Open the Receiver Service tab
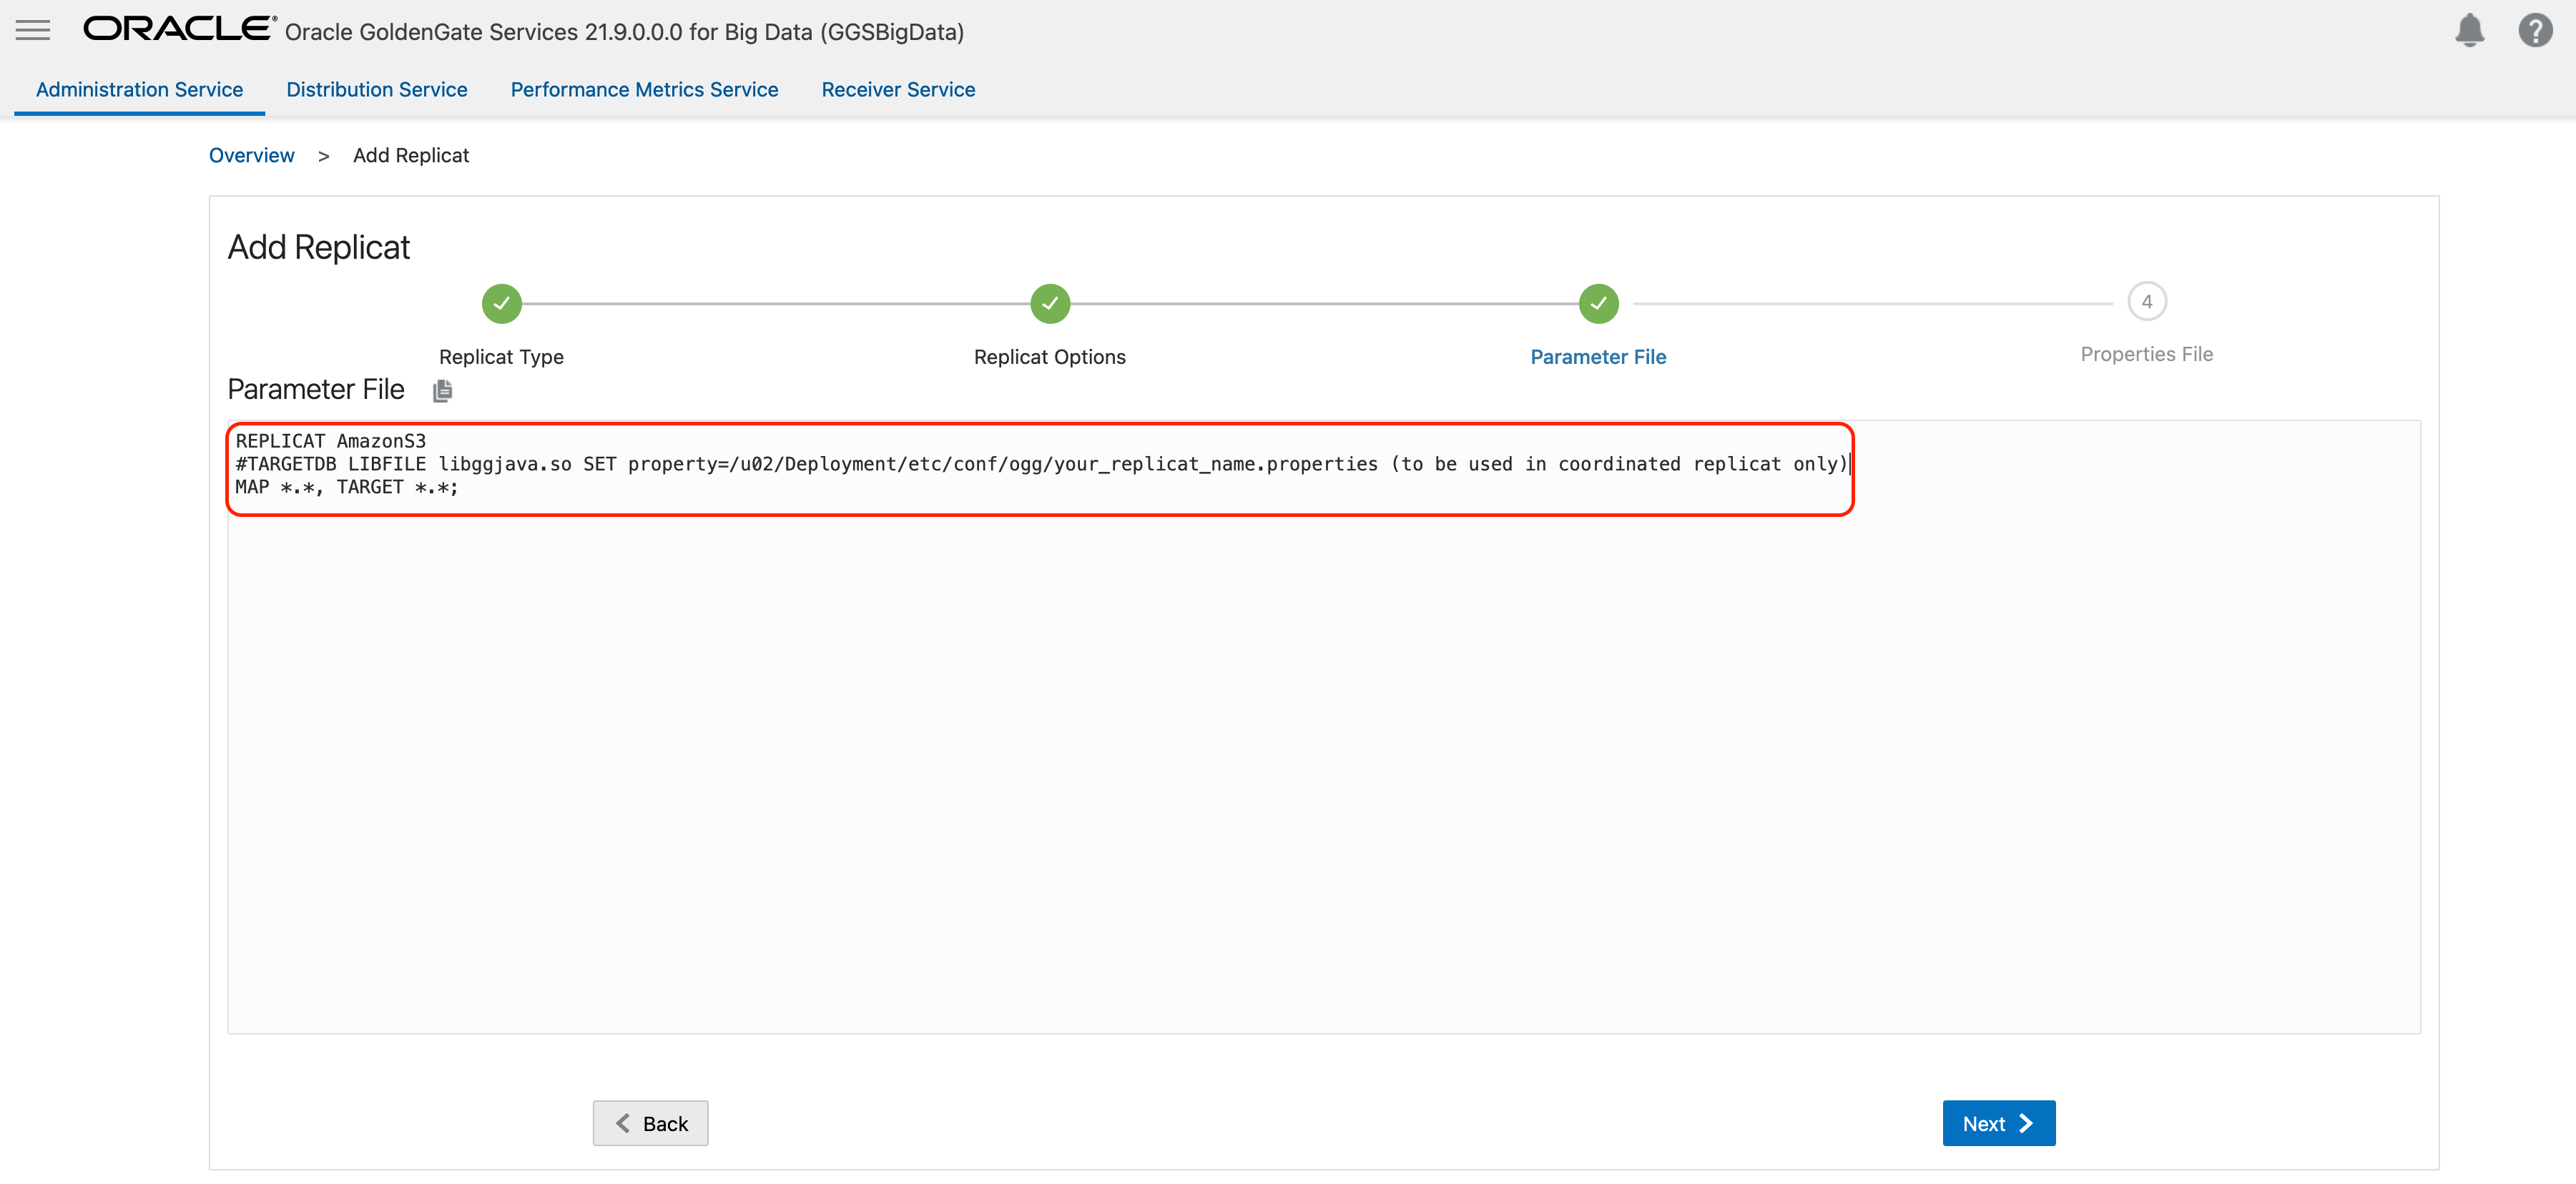Screen dimensions: 2576x1184 [x=898, y=89]
